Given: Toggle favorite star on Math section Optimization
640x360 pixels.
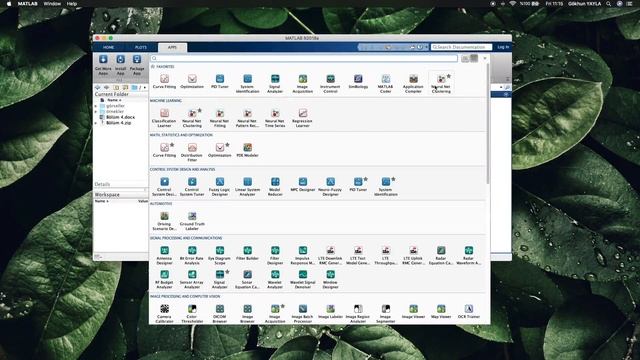Looking at the screenshot, I should point(227,144).
